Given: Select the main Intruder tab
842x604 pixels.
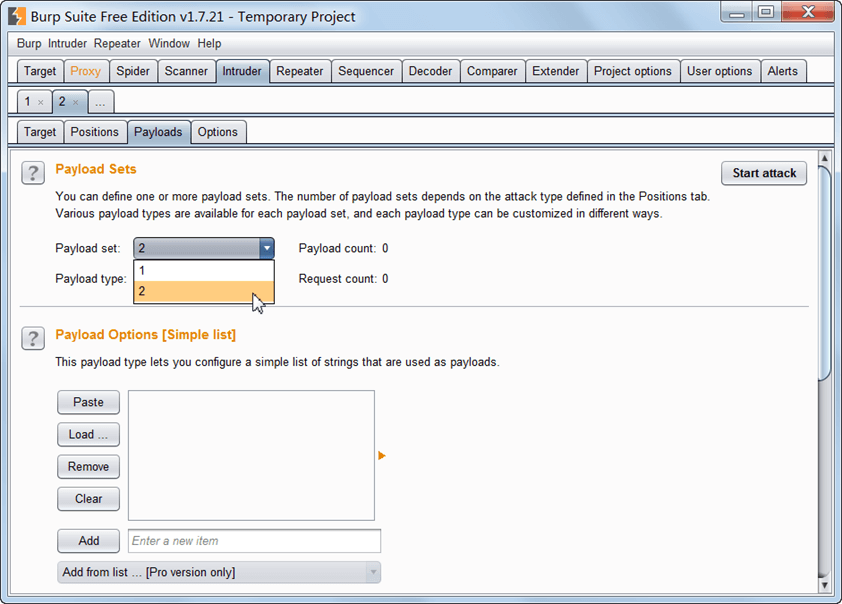Looking at the screenshot, I should pyautogui.click(x=242, y=71).
